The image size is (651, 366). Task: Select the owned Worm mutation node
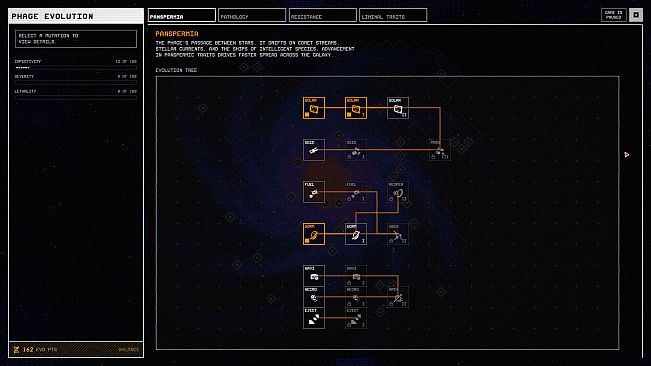[x=314, y=234]
